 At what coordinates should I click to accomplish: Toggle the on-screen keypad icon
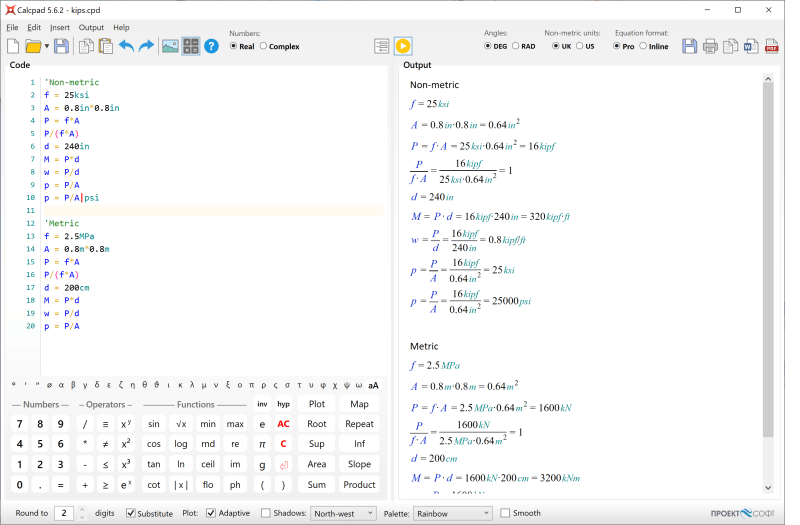click(x=191, y=46)
